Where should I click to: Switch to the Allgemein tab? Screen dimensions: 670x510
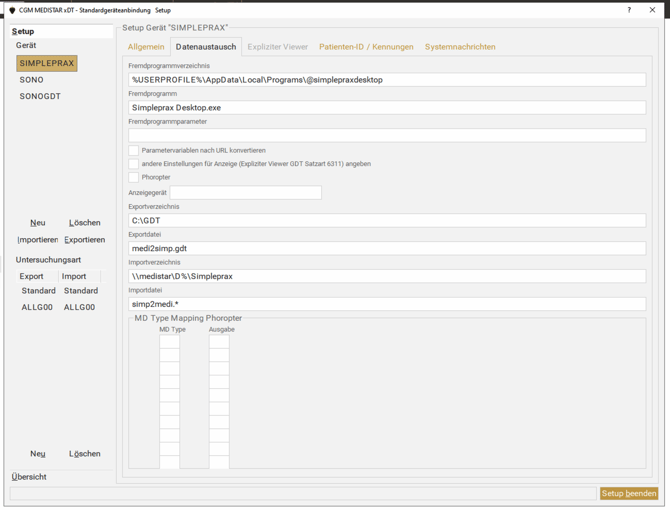(146, 47)
